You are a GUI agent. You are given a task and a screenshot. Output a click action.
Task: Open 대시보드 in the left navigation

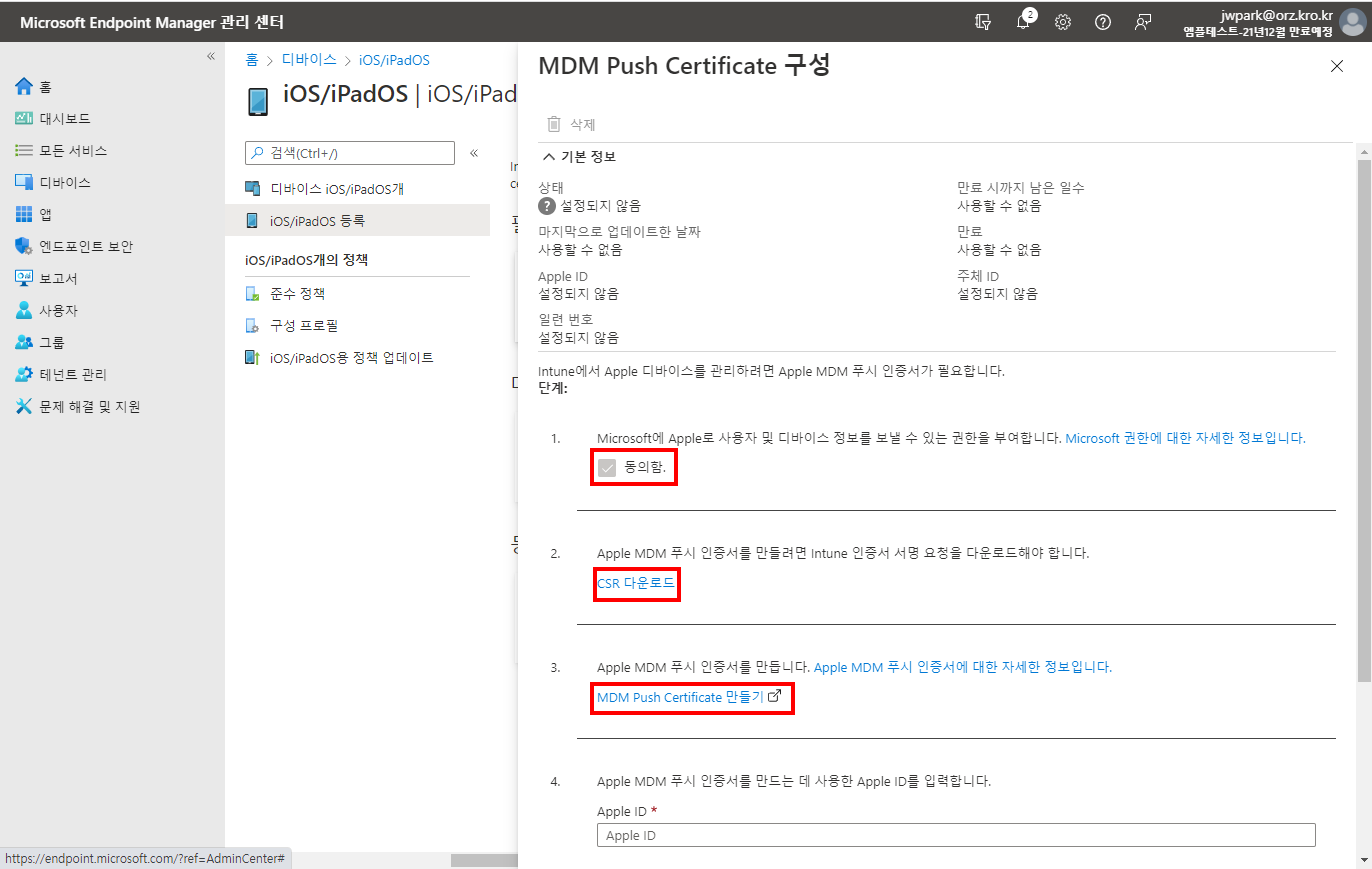click(x=53, y=119)
